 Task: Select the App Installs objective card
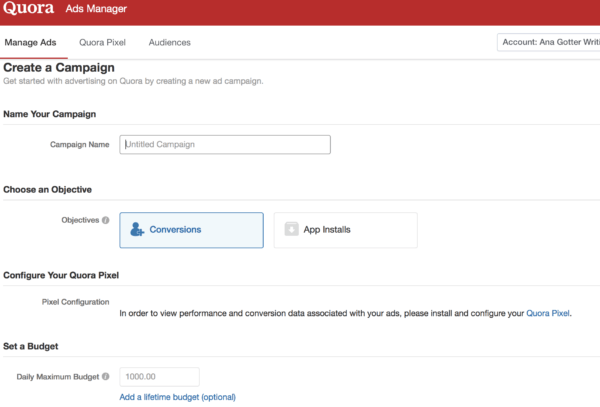point(346,230)
